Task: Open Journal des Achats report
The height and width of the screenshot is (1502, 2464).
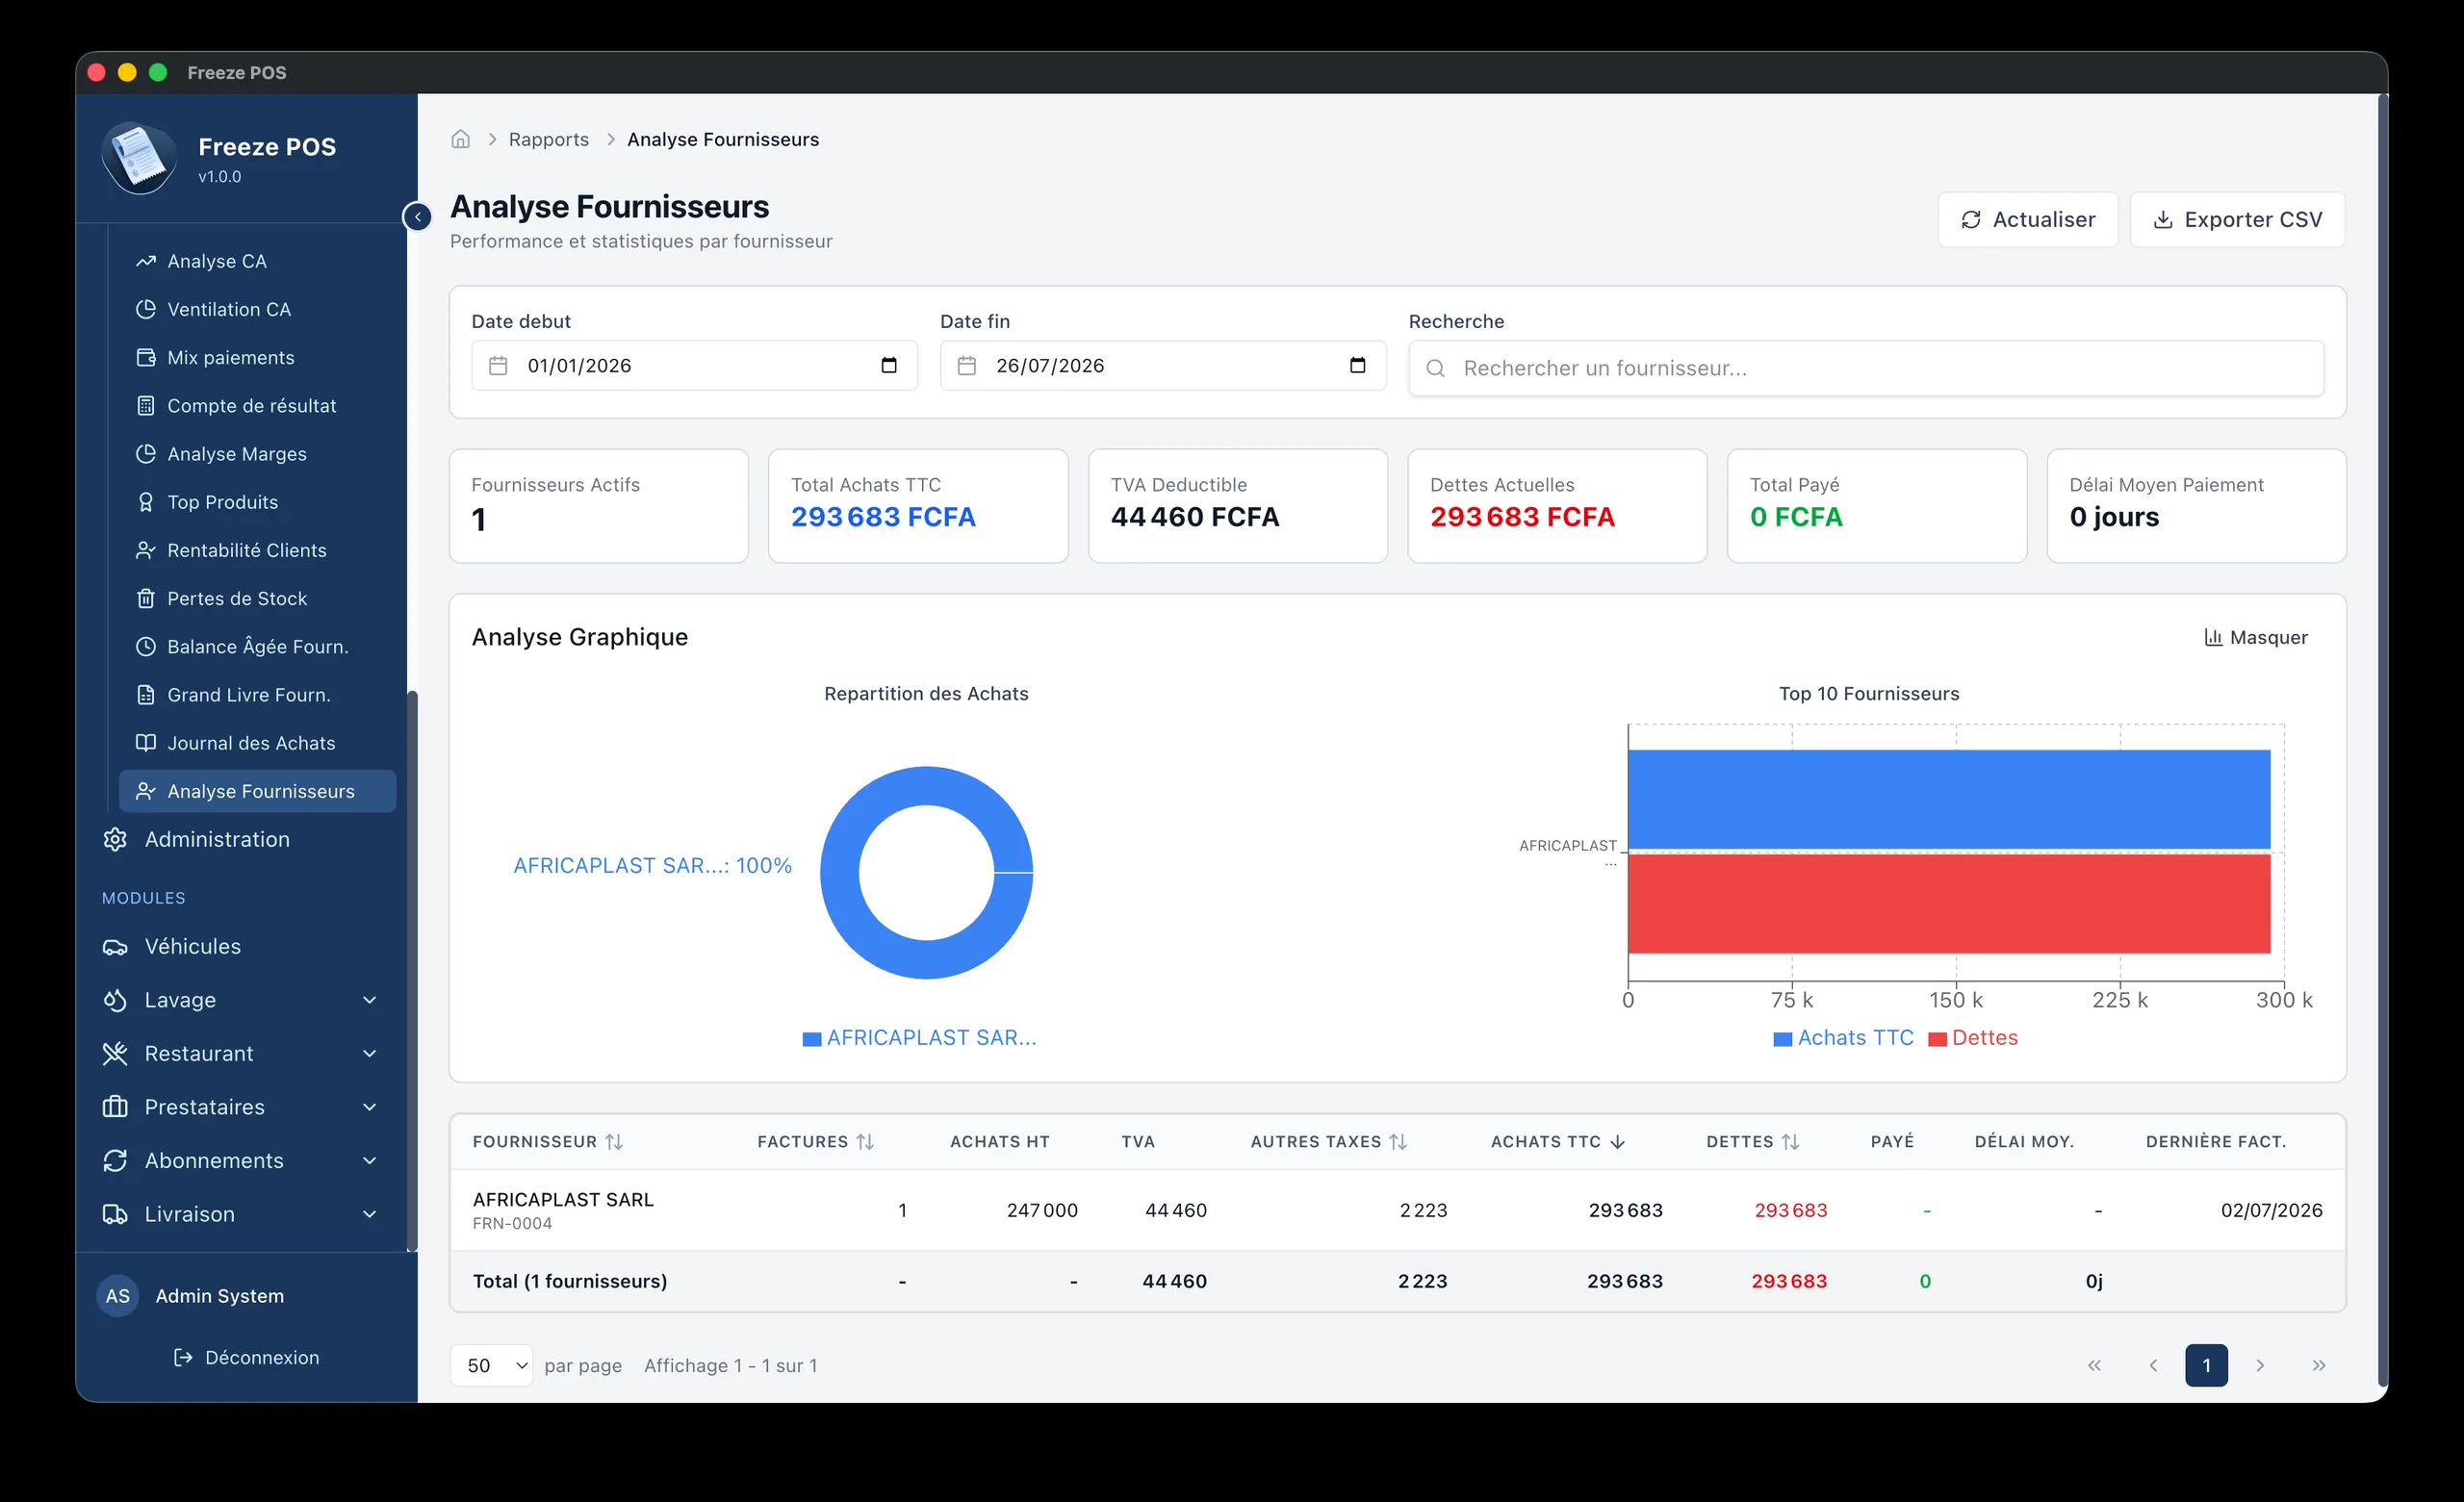Action: pos(258,743)
